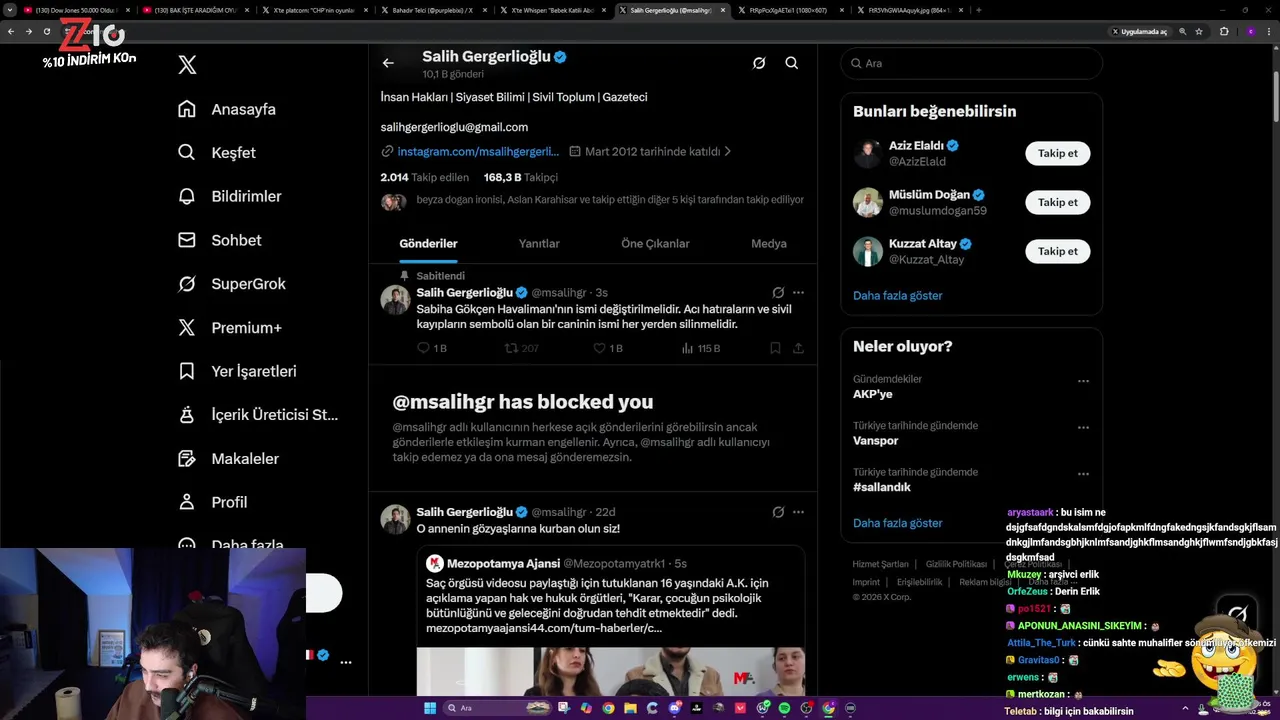Open account menu dots bottom left
Viewport: 1280px width, 720px height.
coord(346,662)
